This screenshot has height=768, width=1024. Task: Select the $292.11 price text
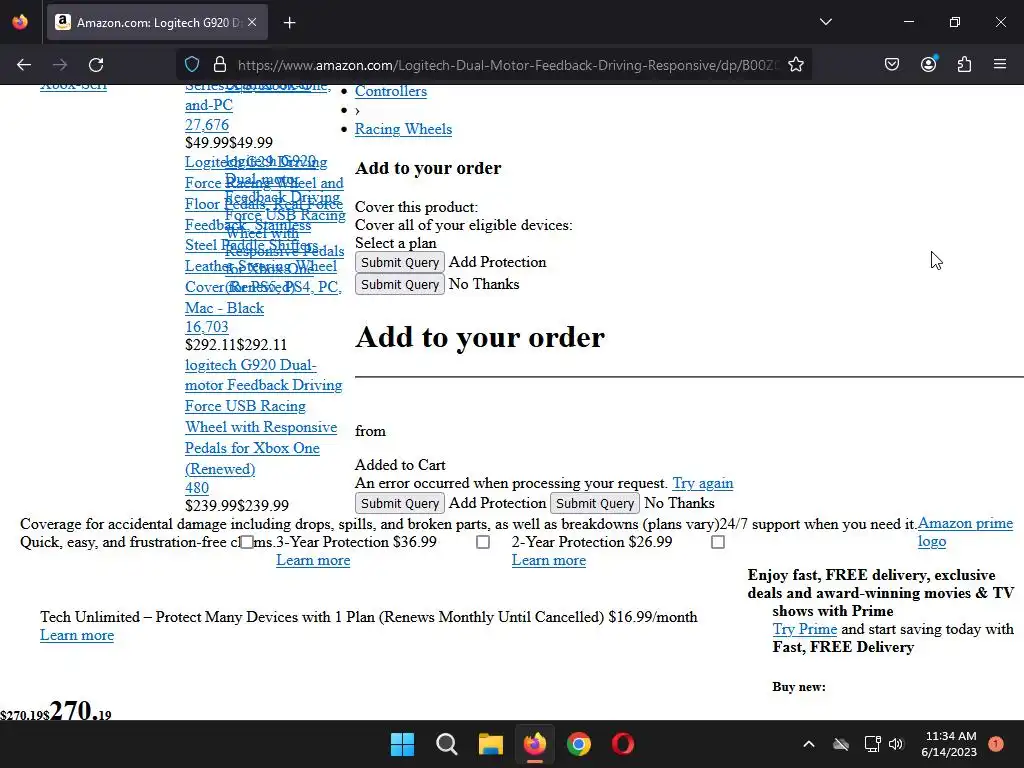(236, 345)
